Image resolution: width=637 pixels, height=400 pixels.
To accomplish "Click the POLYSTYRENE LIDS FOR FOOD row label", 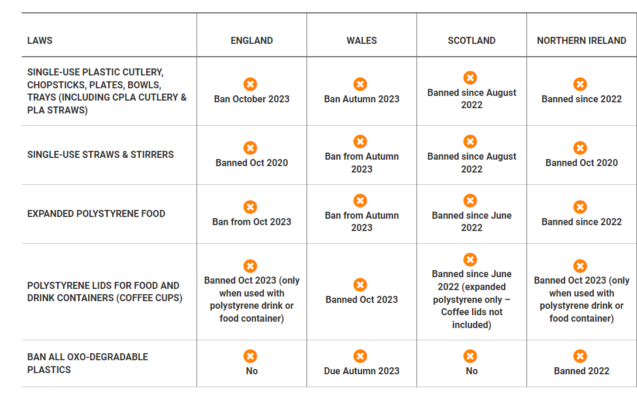I will point(105,292).
